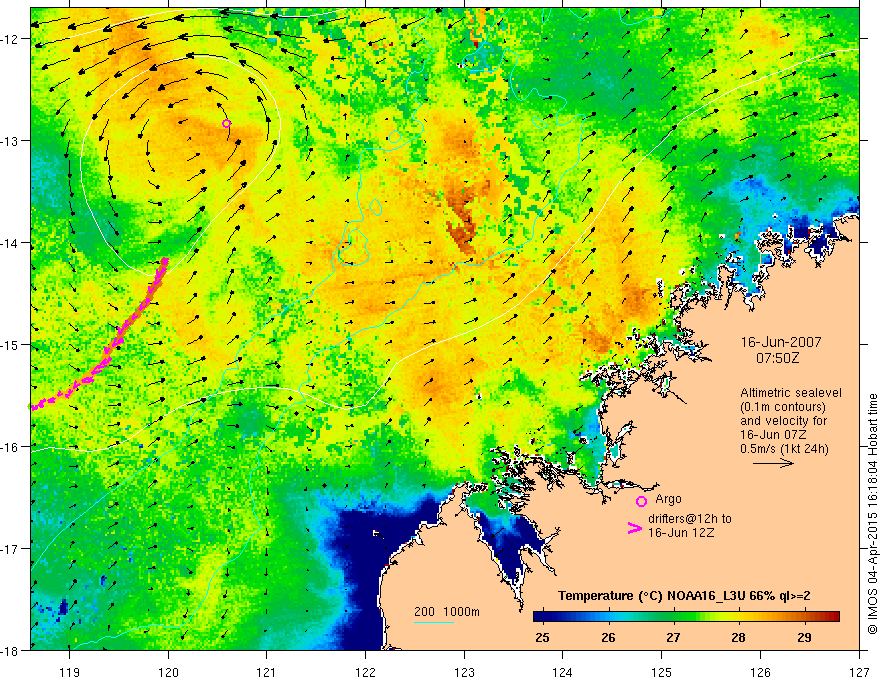Screen dimensions: 880x680
Task: Click the IMOS copyright timestamp text
Action: 873,515
